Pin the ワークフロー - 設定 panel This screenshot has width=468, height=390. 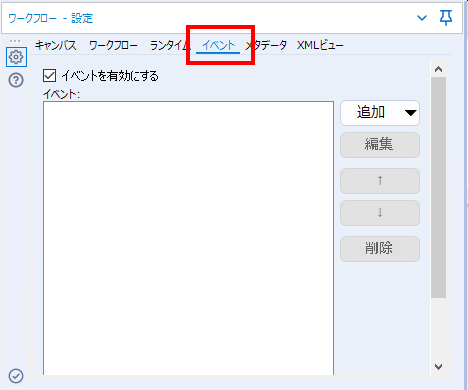pos(446,17)
